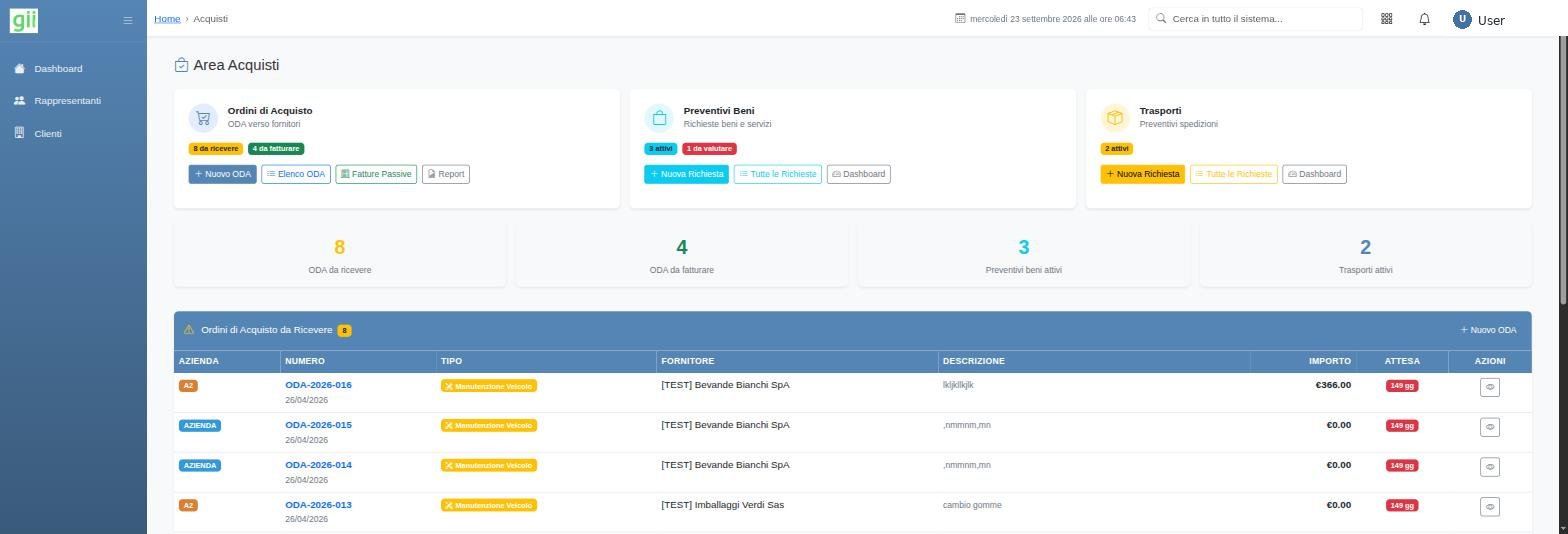Click the Preventivi Beni bag icon
Screen dimensions: 1568x534
point(659,118)
